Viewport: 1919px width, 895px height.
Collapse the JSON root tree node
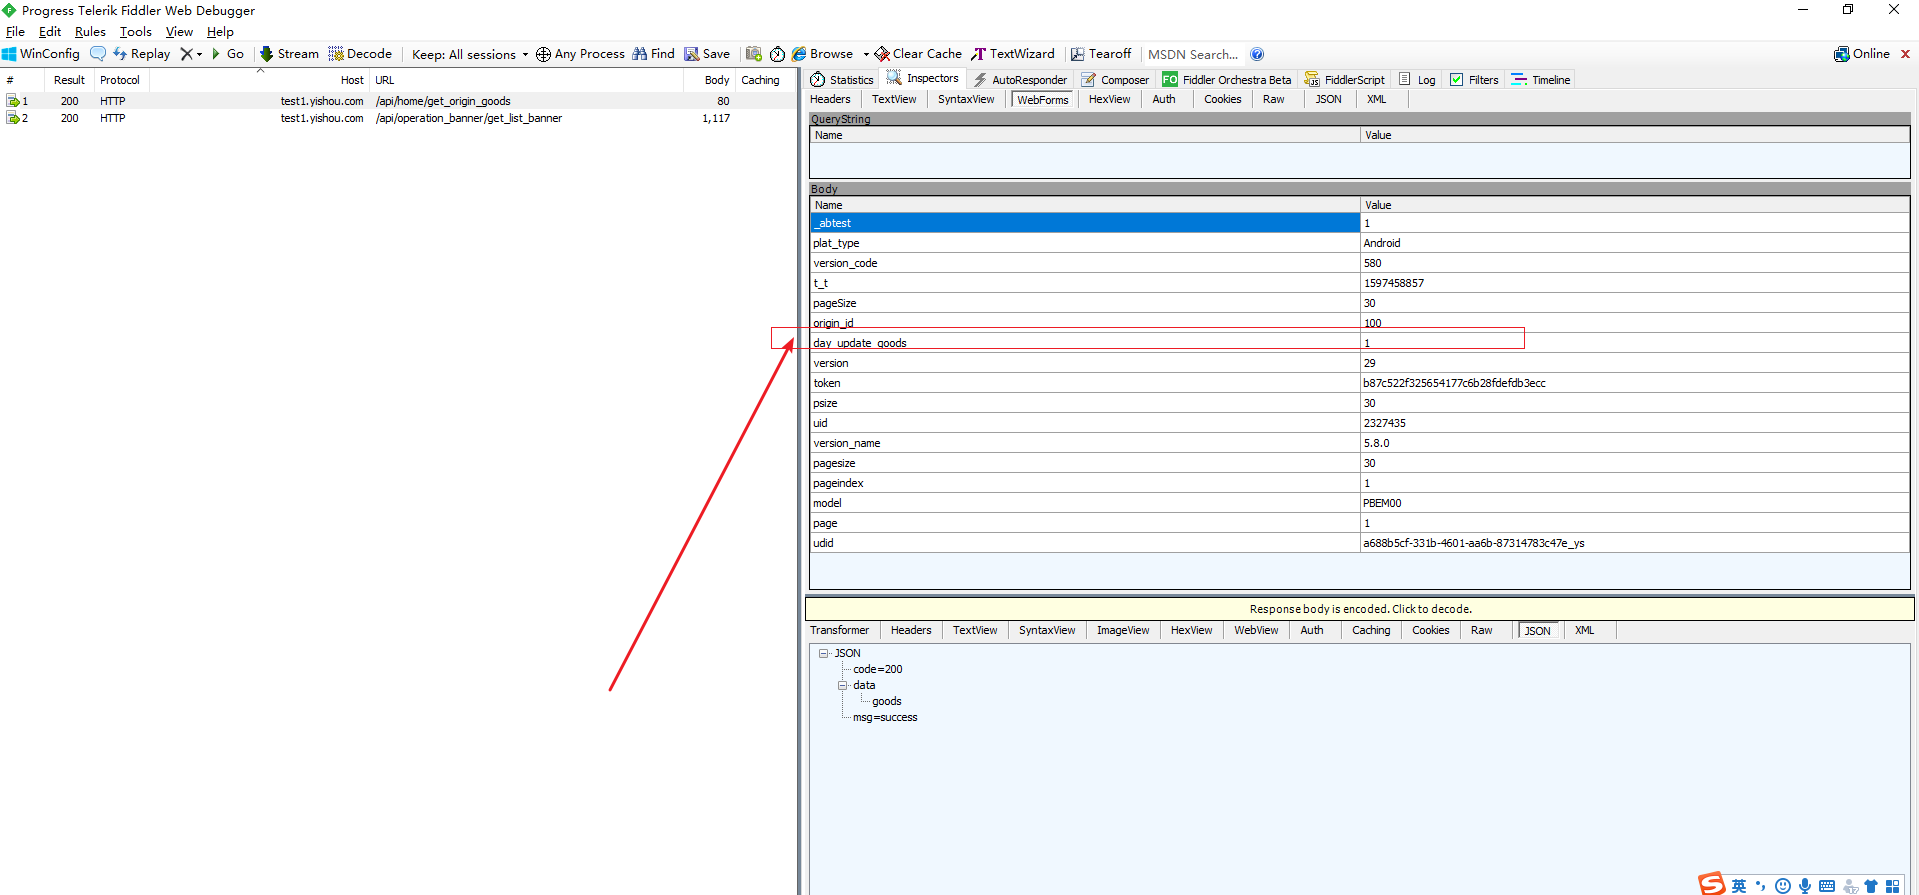coord(823,653)
